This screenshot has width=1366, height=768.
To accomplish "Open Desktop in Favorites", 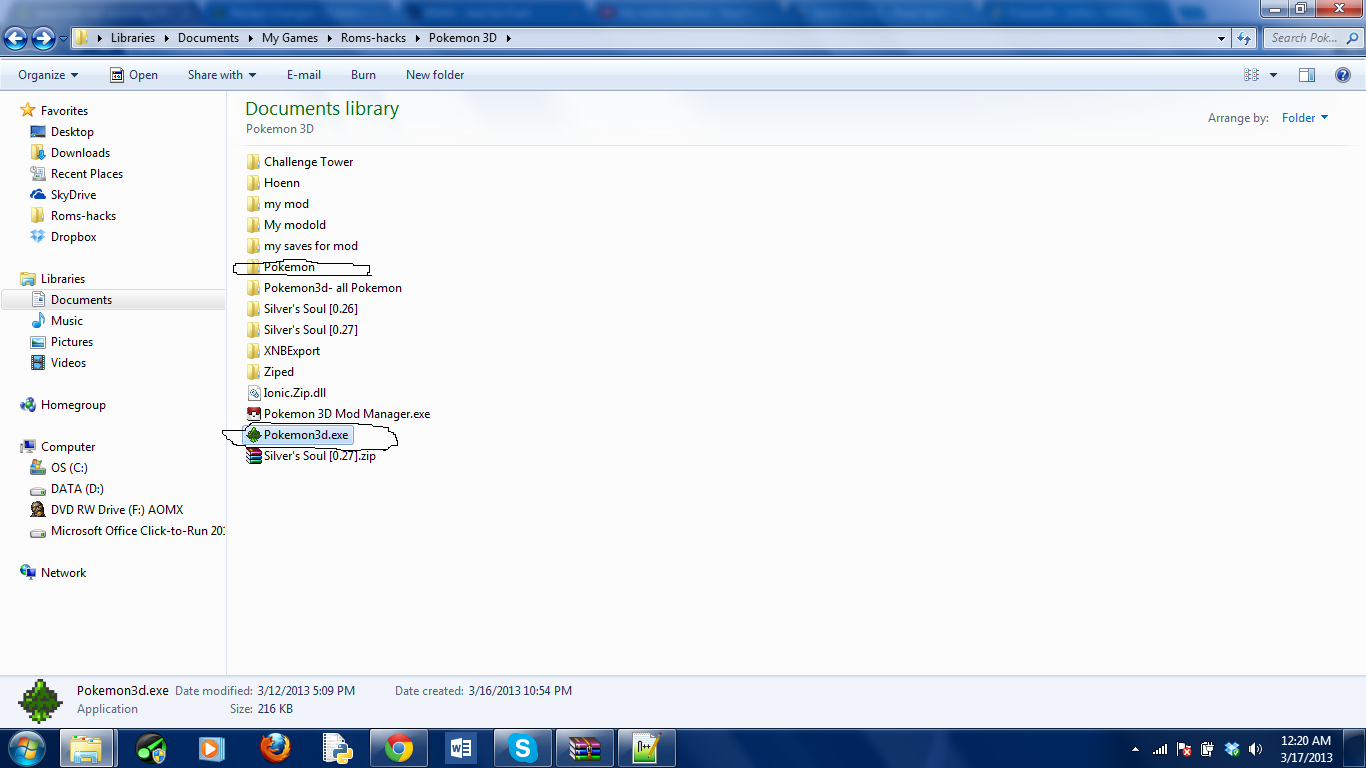I will [62, 132].
